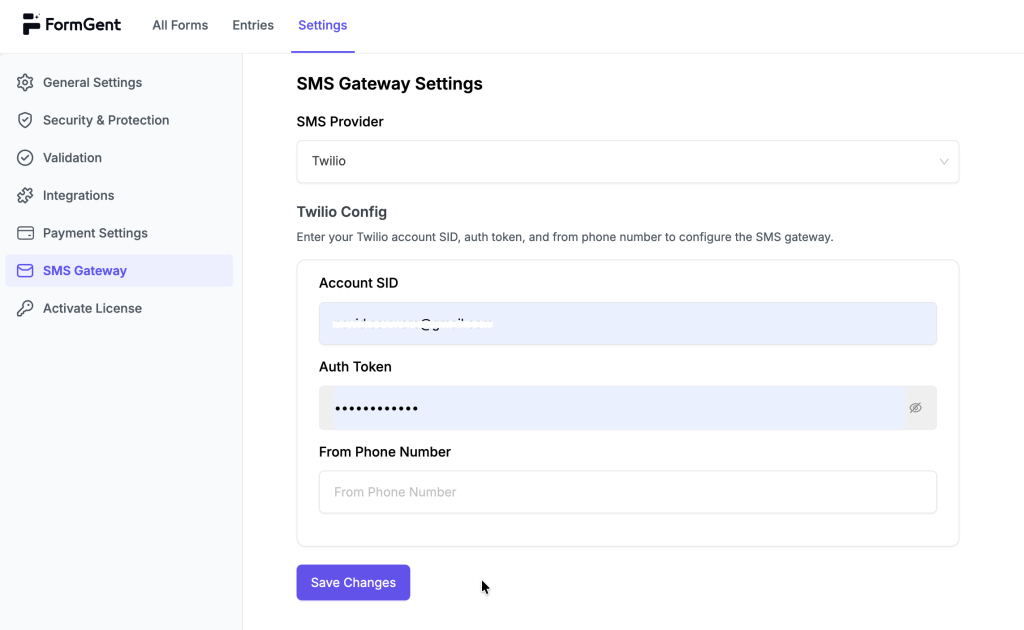
Task: Click the Integrations puzzle piece icon
Action: (25, 195)
